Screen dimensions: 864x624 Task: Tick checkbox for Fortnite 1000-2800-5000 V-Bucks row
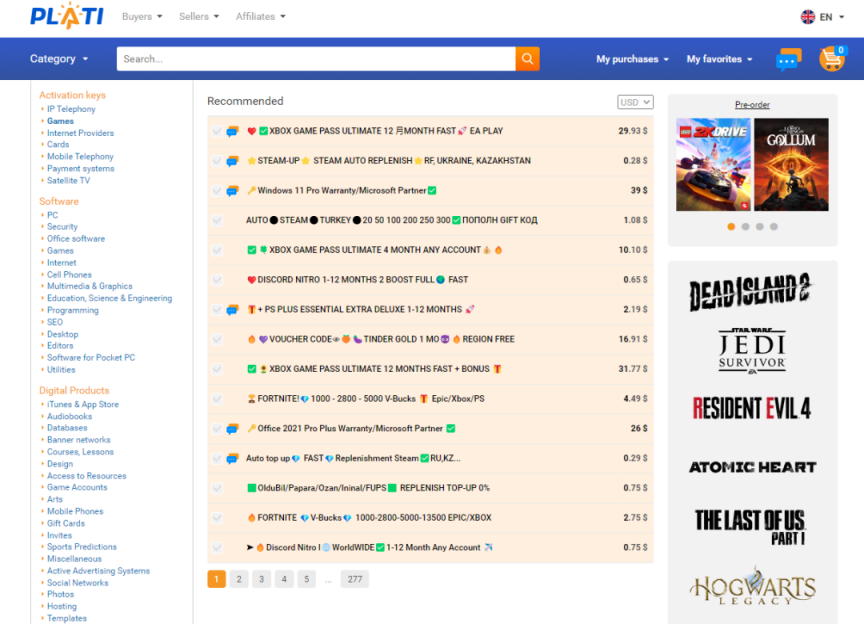pyautogui.click(x=217, y=399)
